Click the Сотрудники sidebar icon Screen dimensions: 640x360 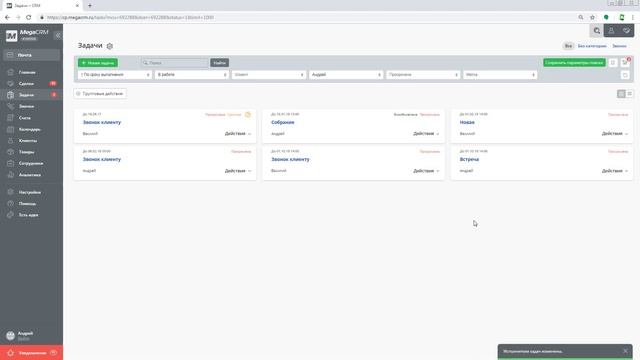[x=11, y=163]
